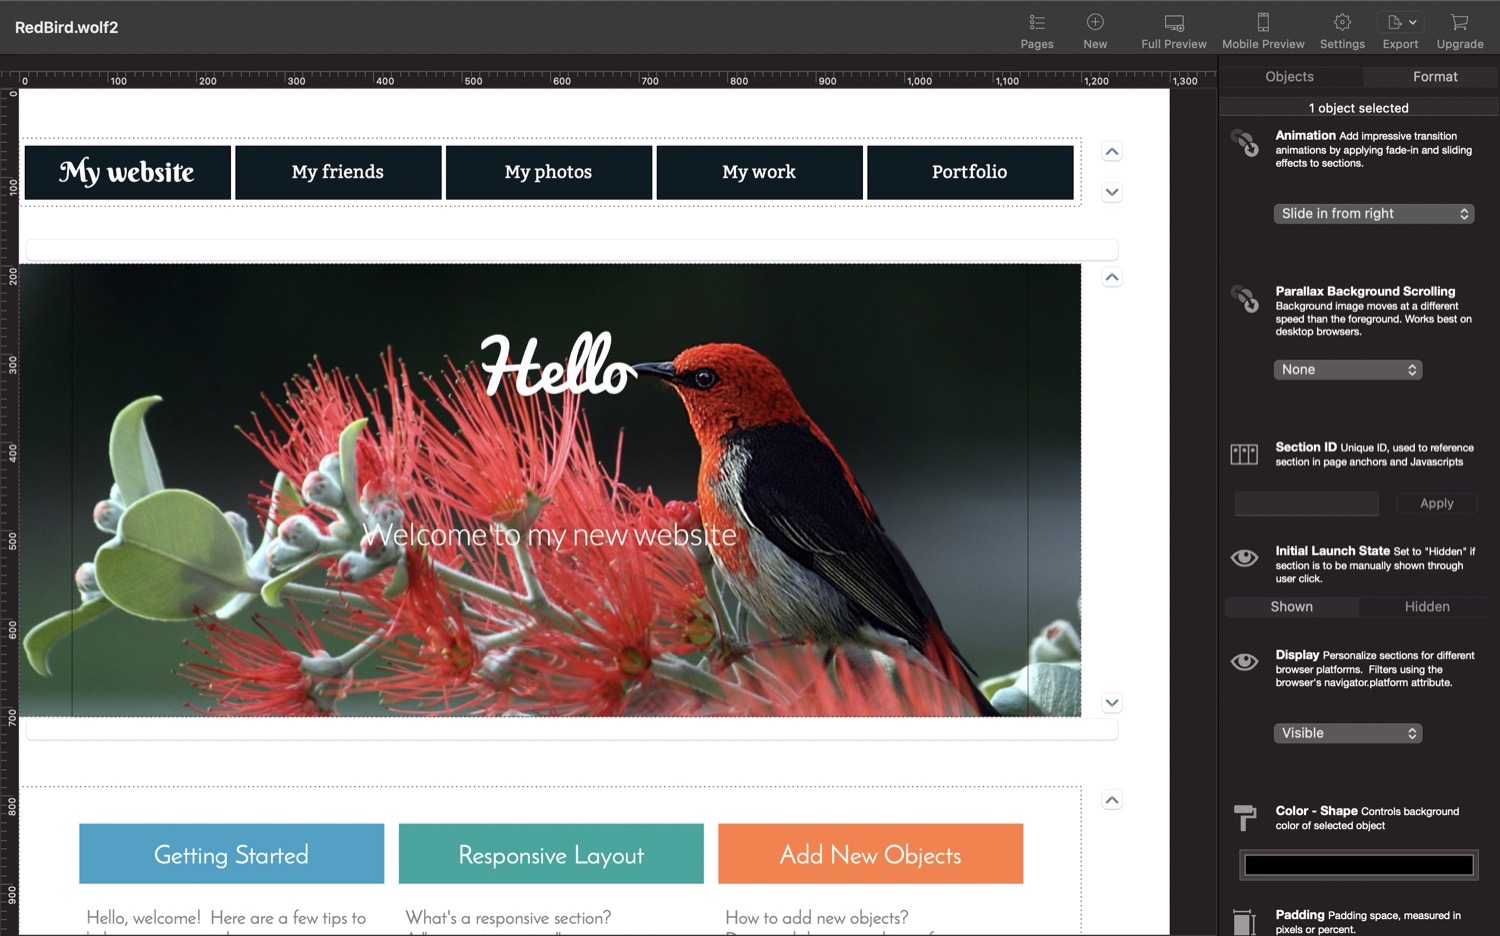Click the Color - Shape paint roller icon
The height and width of the screenshot is (936, 1500).
coord(1244,817)
